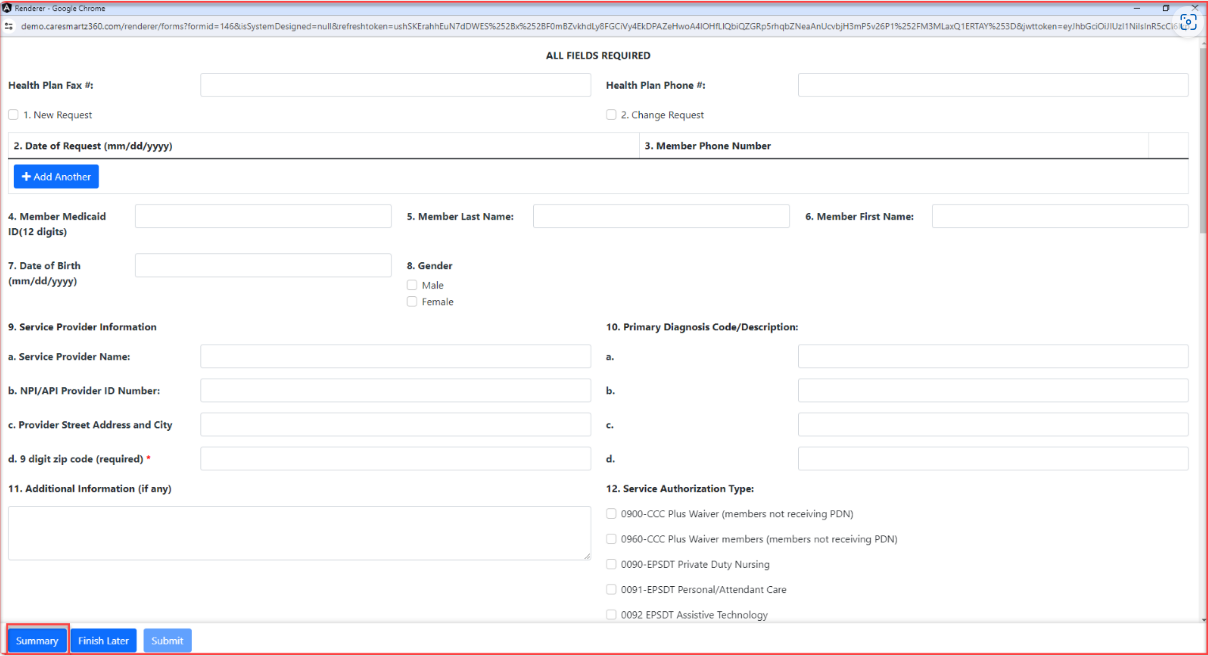
Task: Tick 0900-CCC Plus Waiver option
Action: (611, 514)
